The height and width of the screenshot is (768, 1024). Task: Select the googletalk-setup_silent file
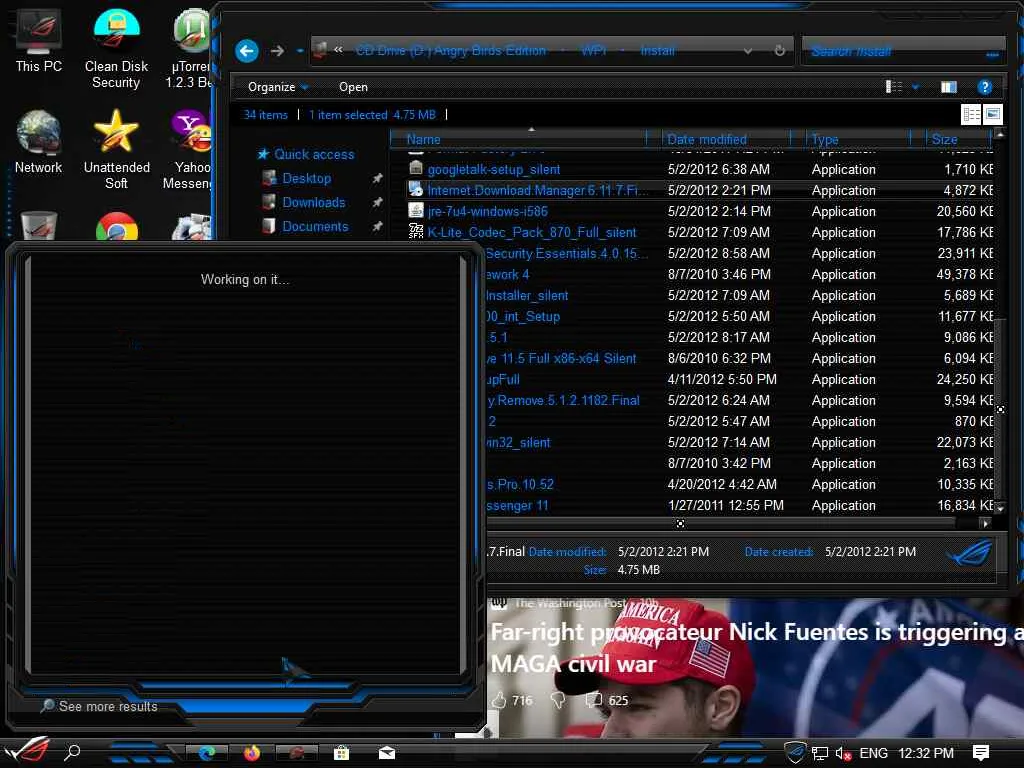(x=494, y=169)
